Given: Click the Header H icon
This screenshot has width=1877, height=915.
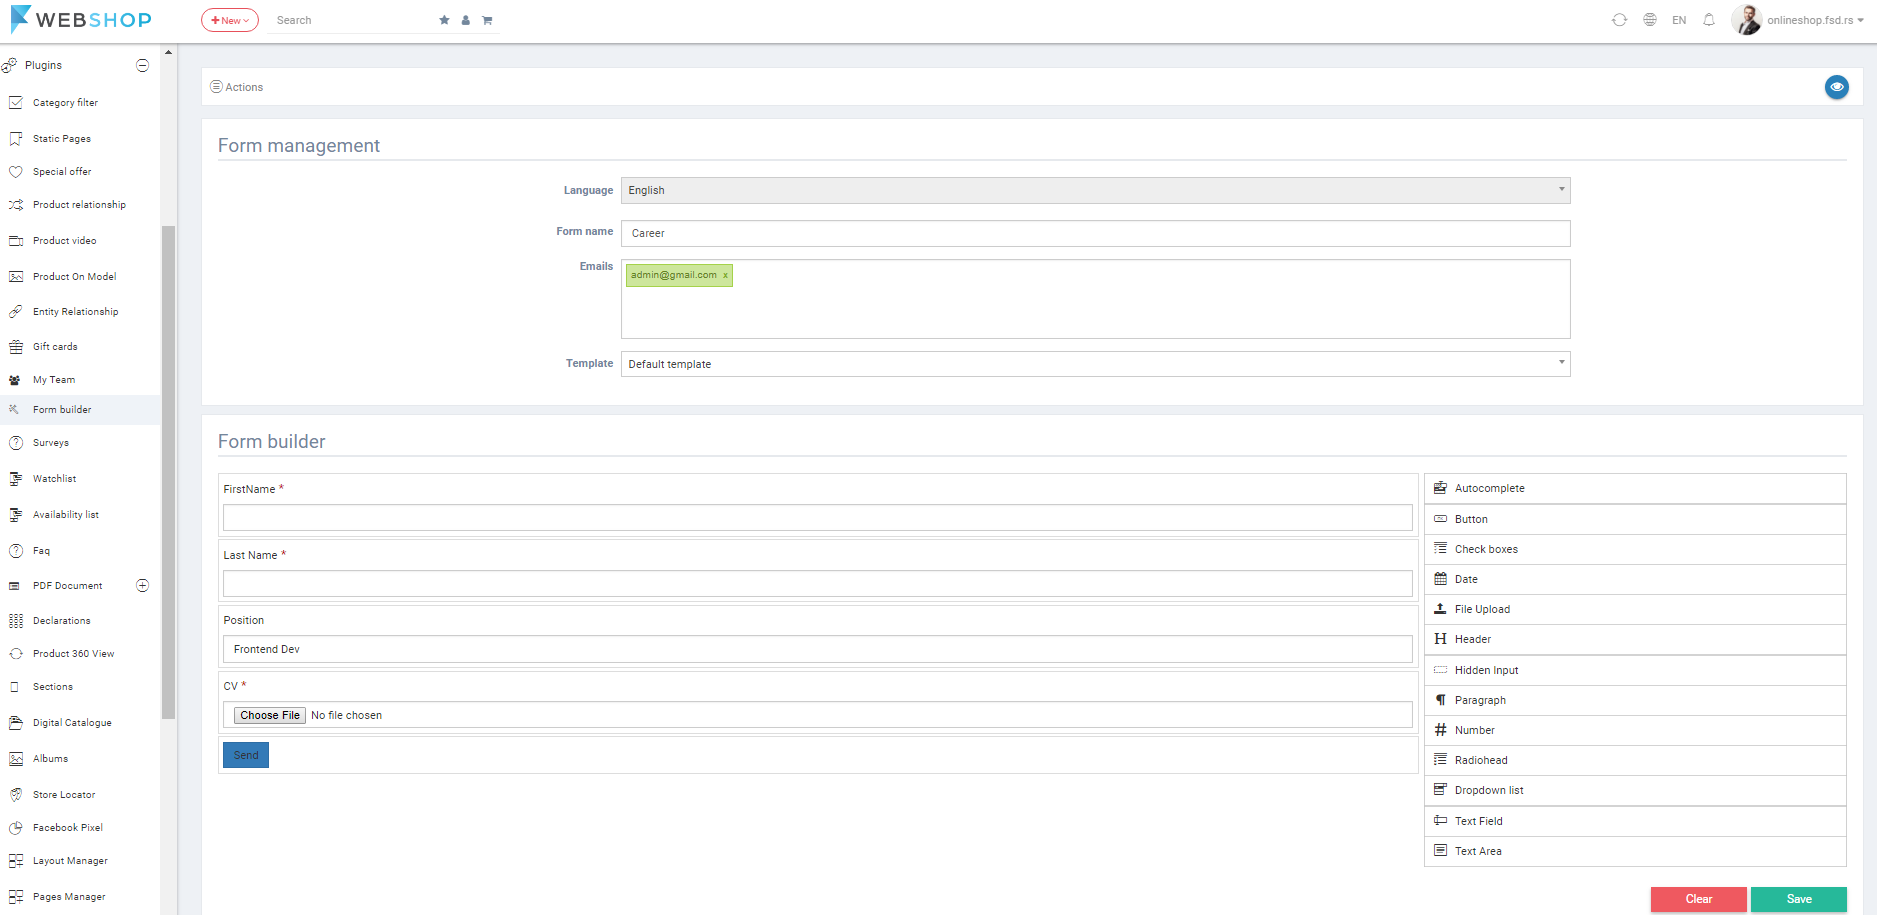Looking at the screenshot, I should pos(1440,639).
